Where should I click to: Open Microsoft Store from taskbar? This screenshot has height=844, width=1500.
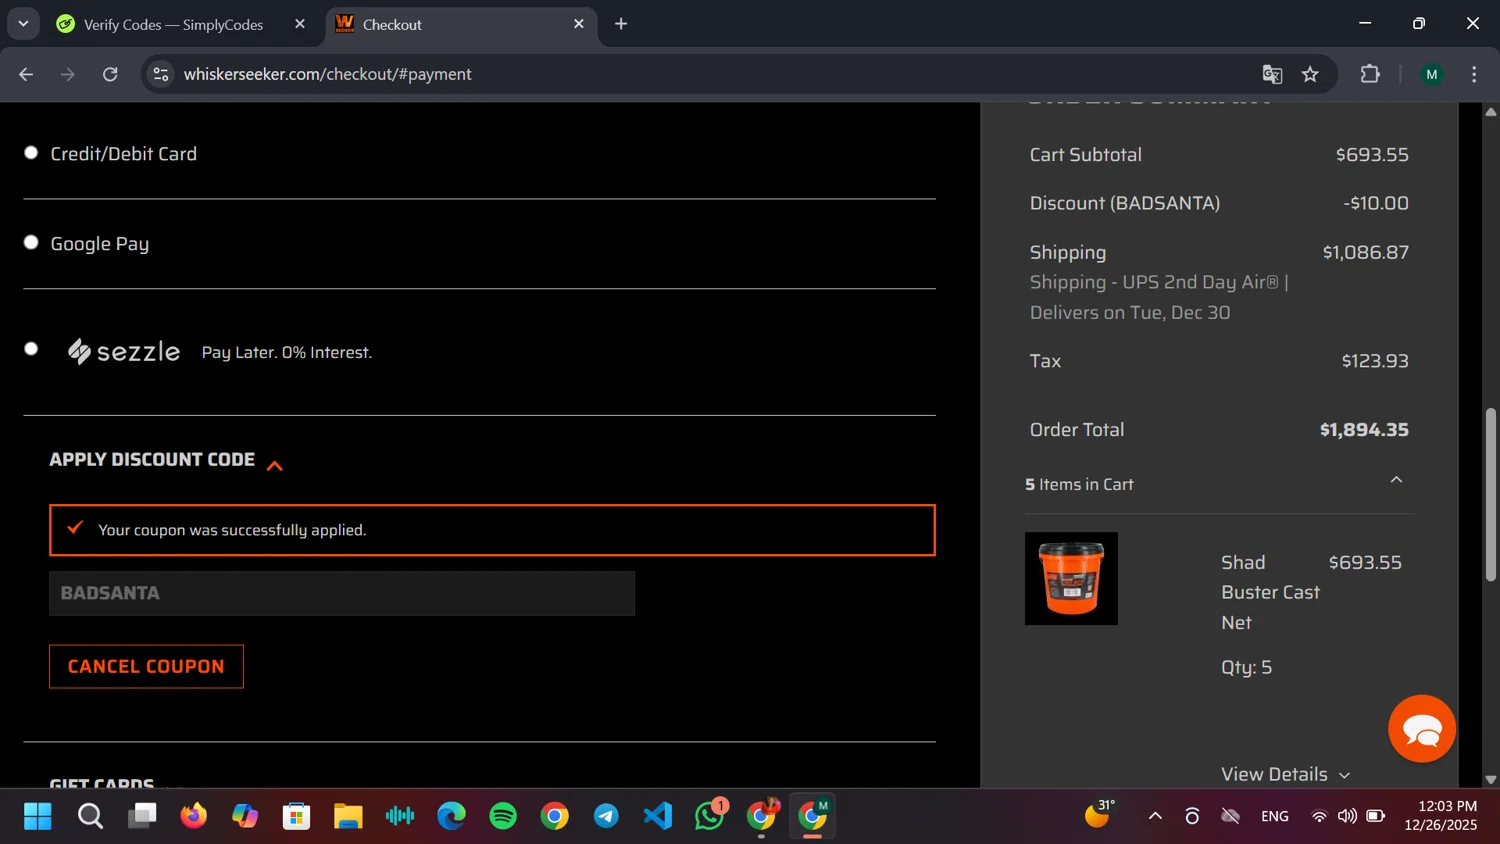pyautogui.click(x=297, y=816)
